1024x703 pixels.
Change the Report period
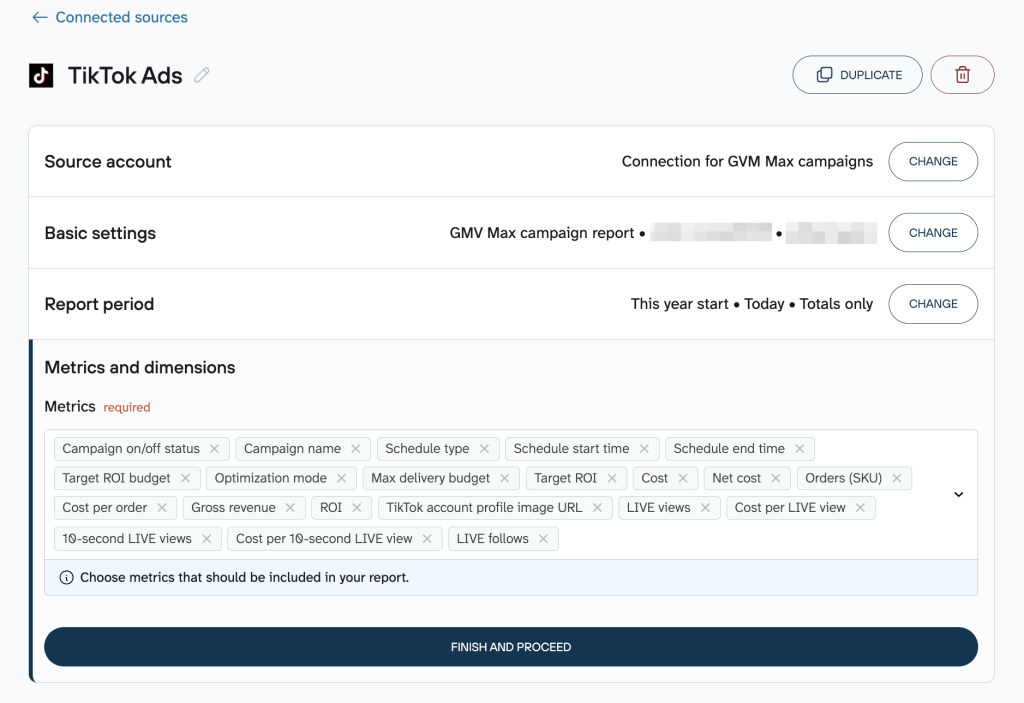(x=933, y=304)
